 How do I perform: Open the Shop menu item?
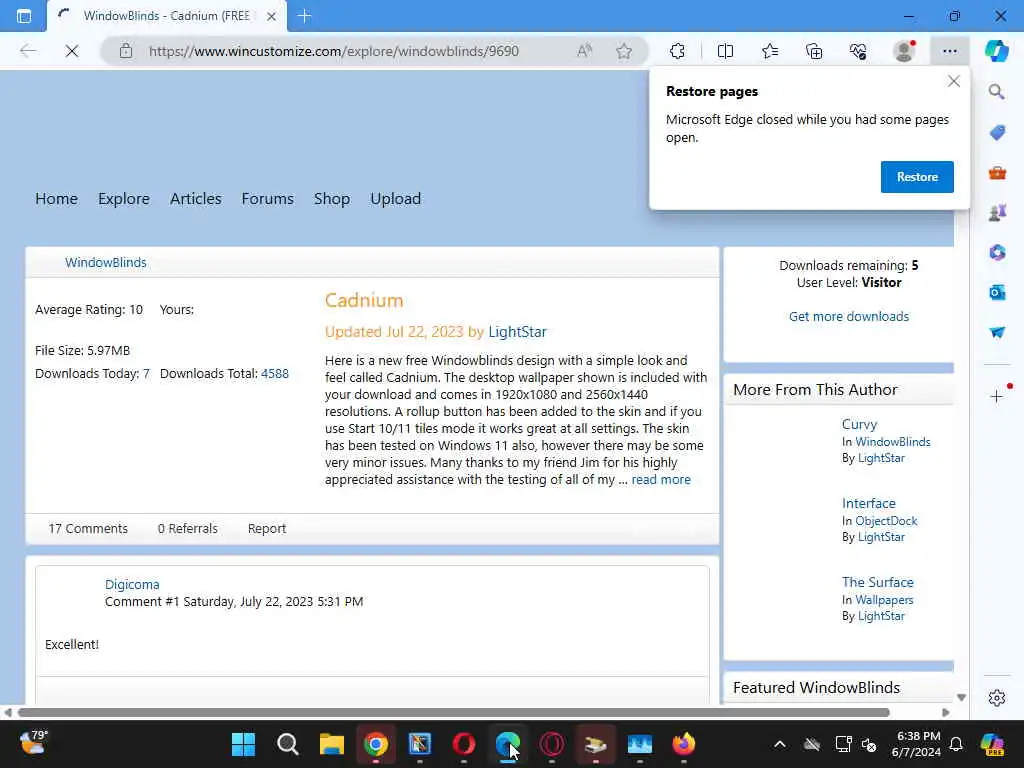[x=332, y=199]
